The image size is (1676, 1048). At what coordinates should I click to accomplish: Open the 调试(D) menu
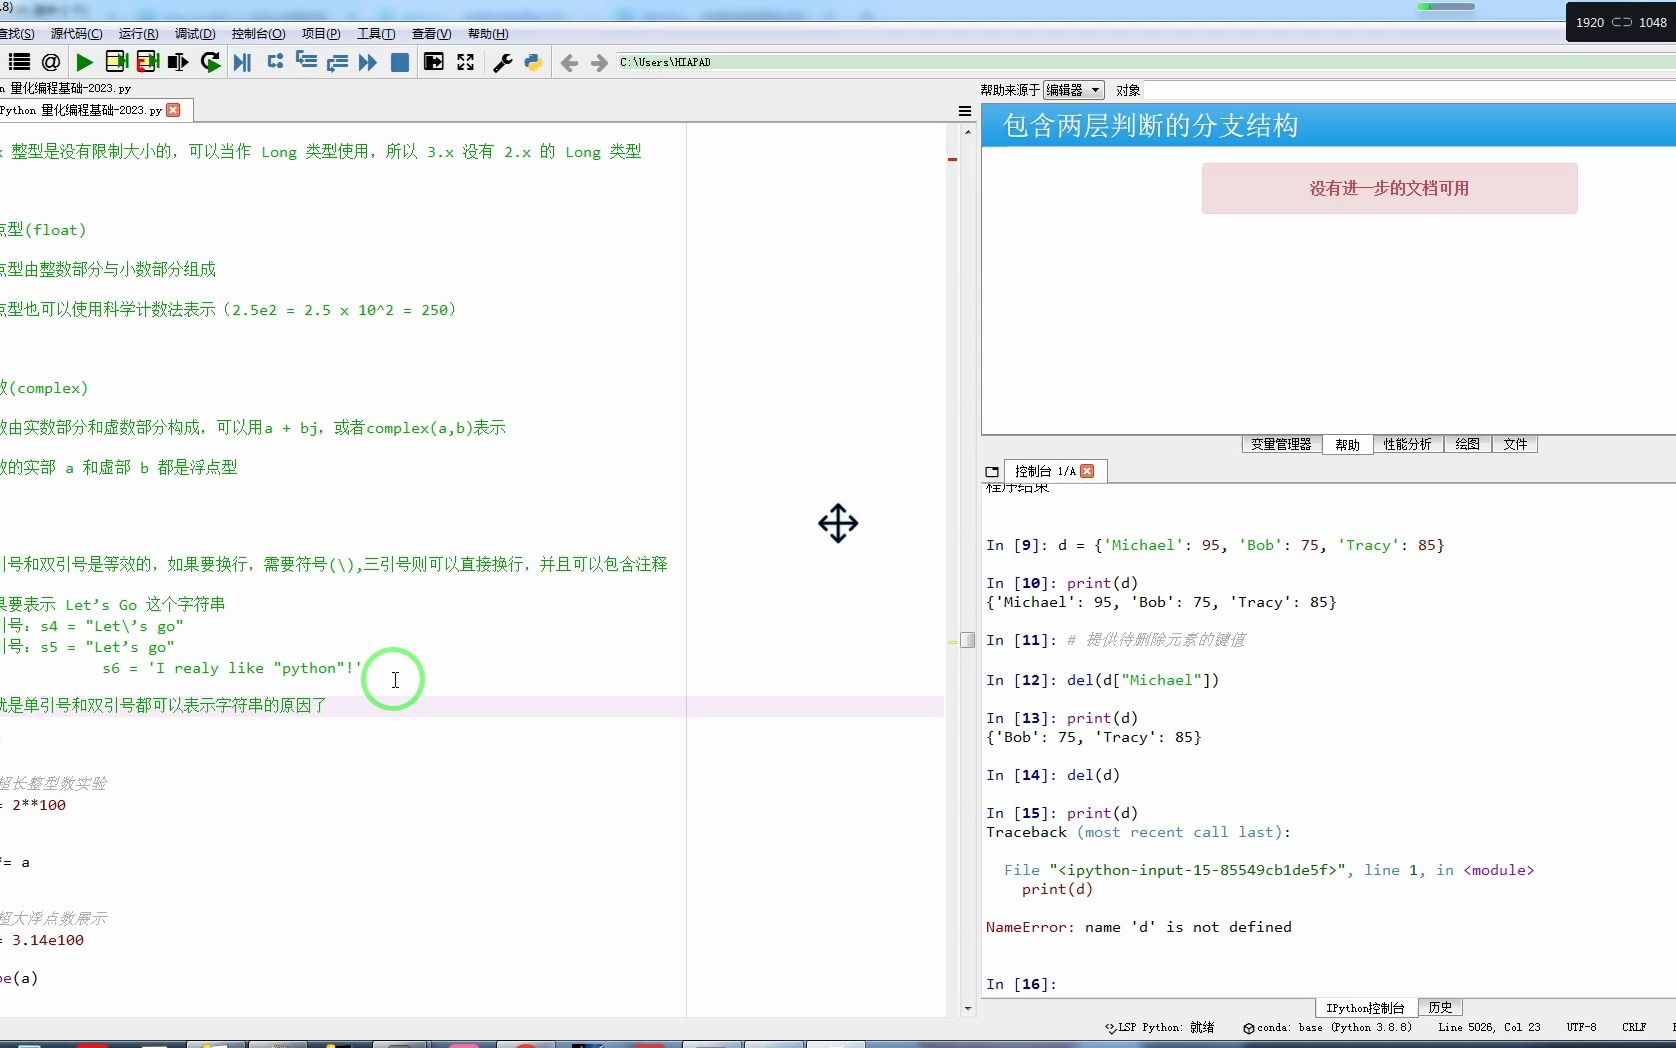(195, 34)
